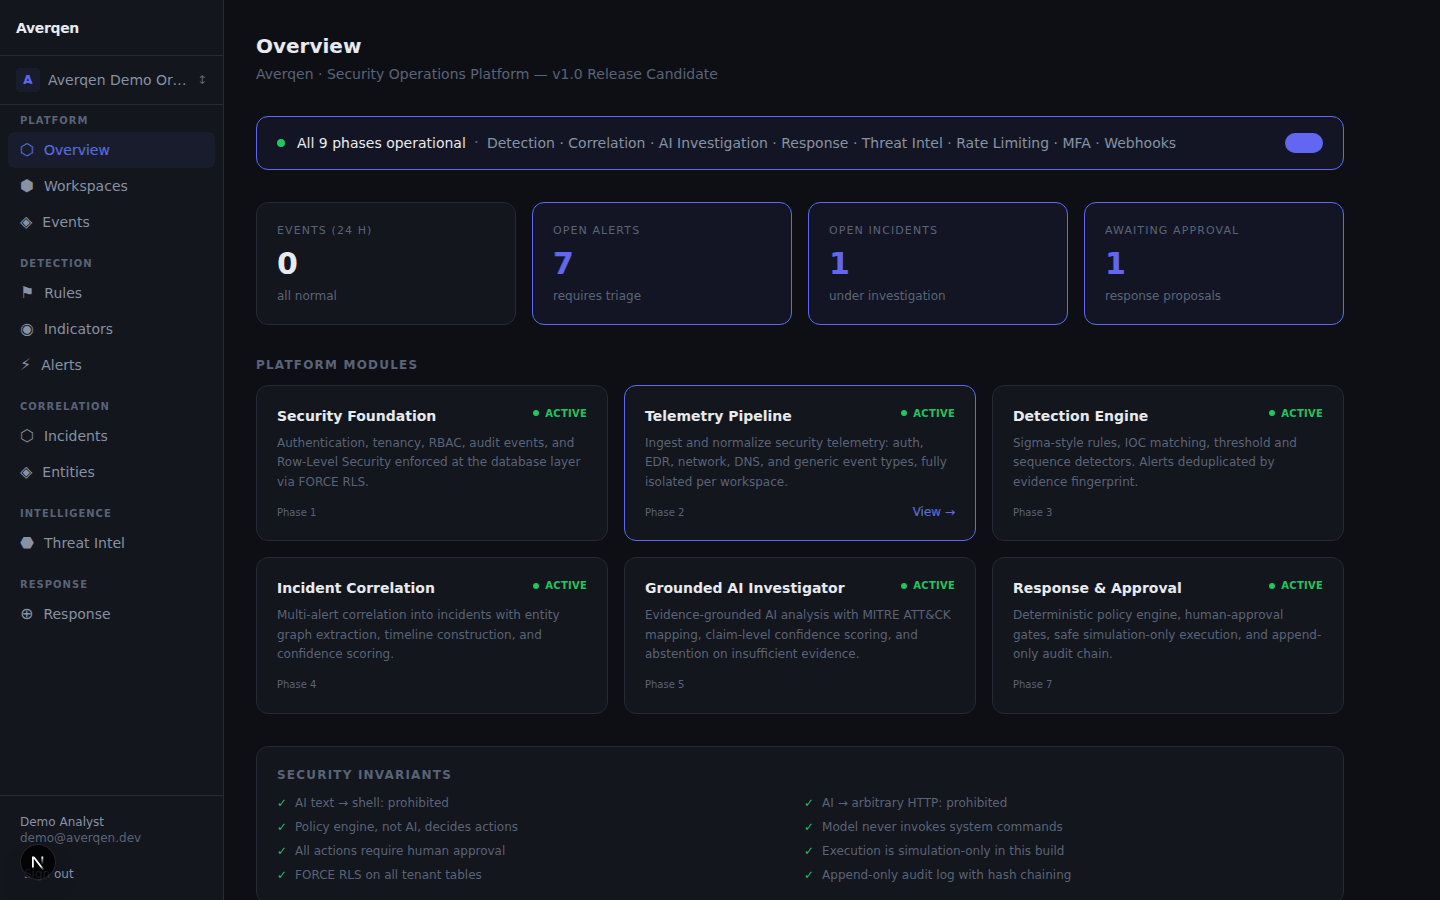The height and width of the screenshot is (900, 1440).
Task: Click the demo@averqen.dev email text
Action: [80, 838]
